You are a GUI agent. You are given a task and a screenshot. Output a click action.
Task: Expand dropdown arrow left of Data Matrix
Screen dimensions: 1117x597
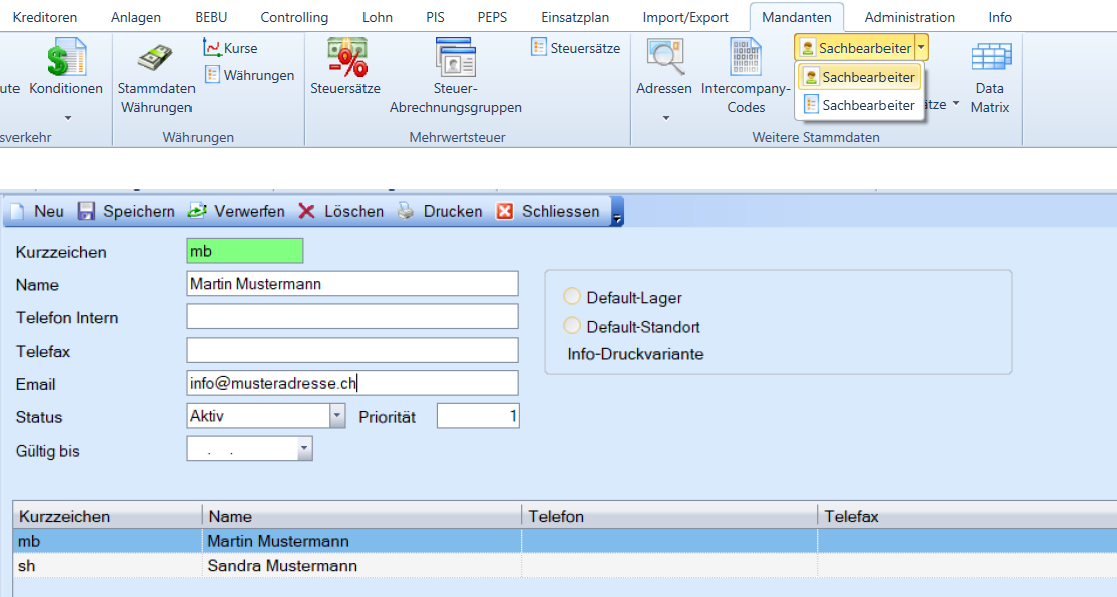(955, 104)
